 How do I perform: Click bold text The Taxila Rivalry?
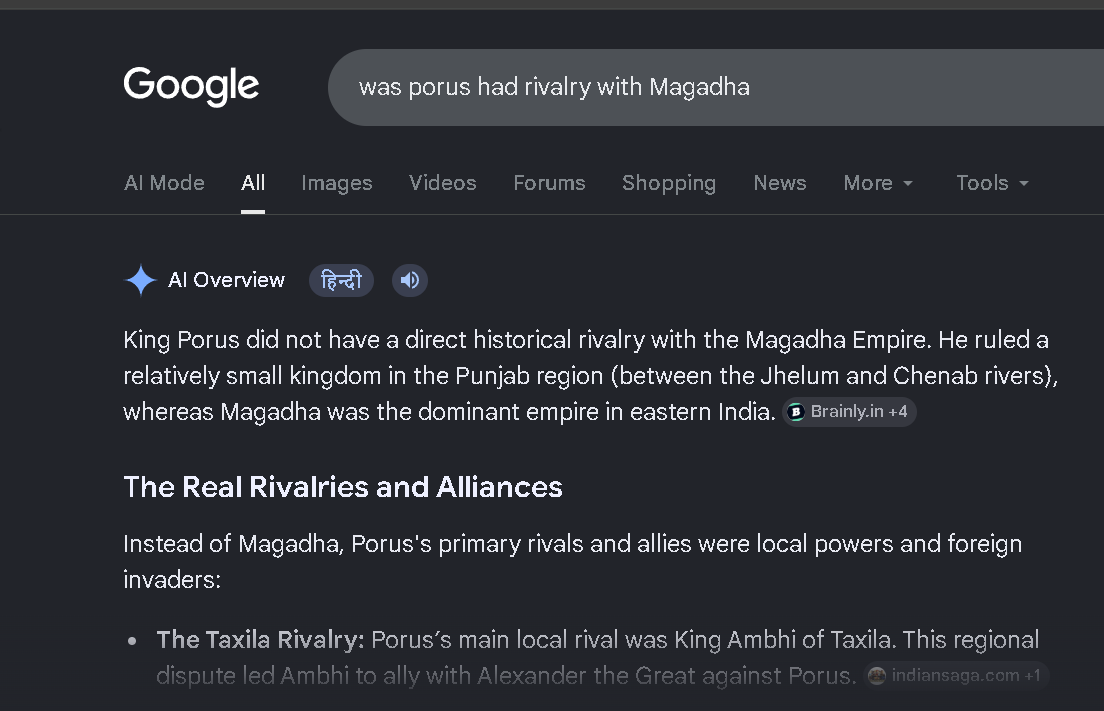260,640
